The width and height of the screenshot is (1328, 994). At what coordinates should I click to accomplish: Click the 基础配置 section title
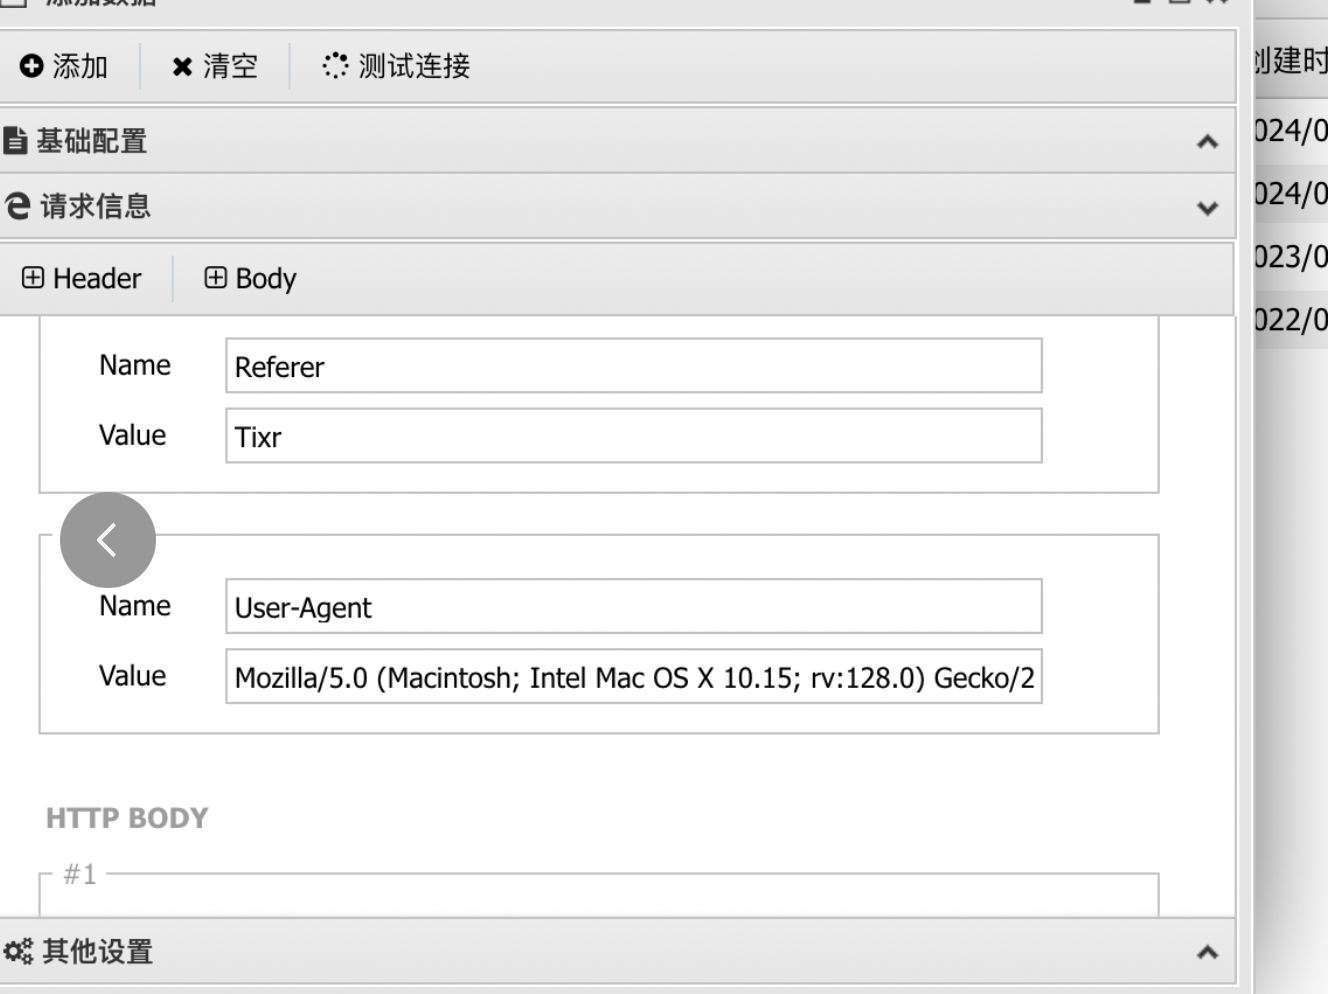(x=92, y=141)
